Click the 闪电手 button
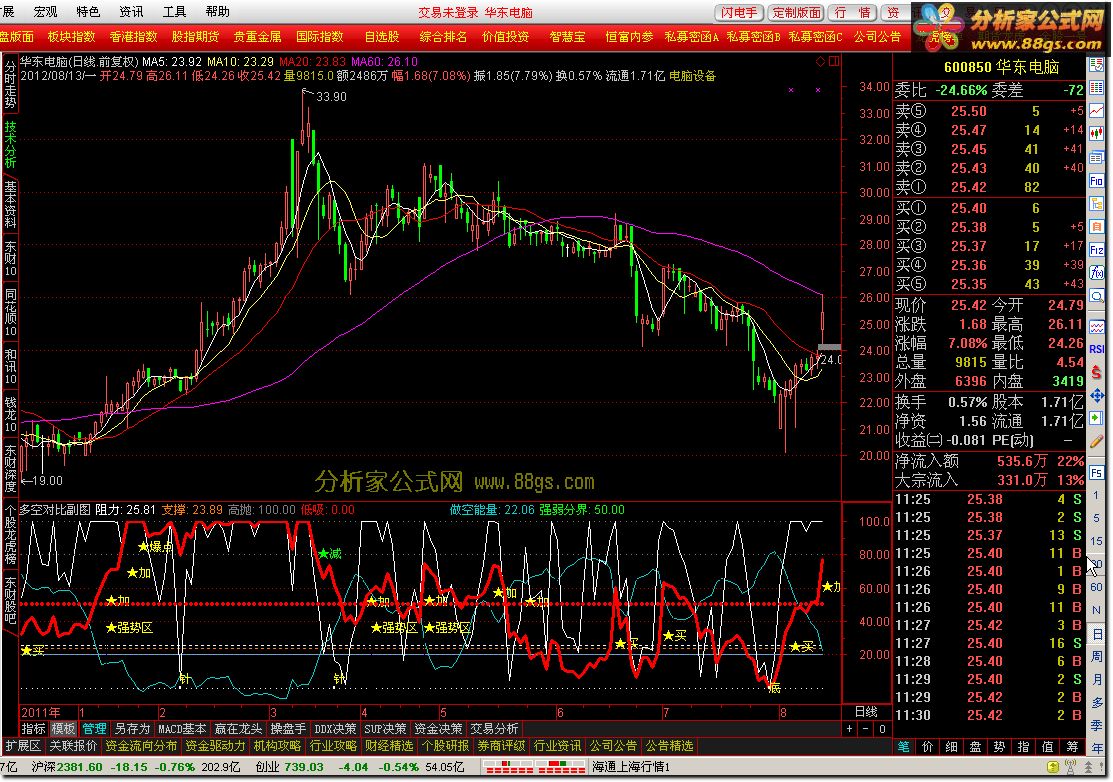 pos(739,13)
